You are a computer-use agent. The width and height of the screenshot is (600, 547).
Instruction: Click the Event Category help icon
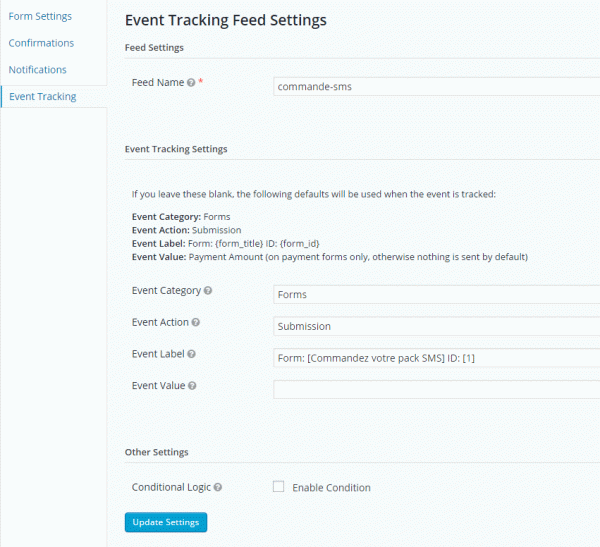(208, 291)
